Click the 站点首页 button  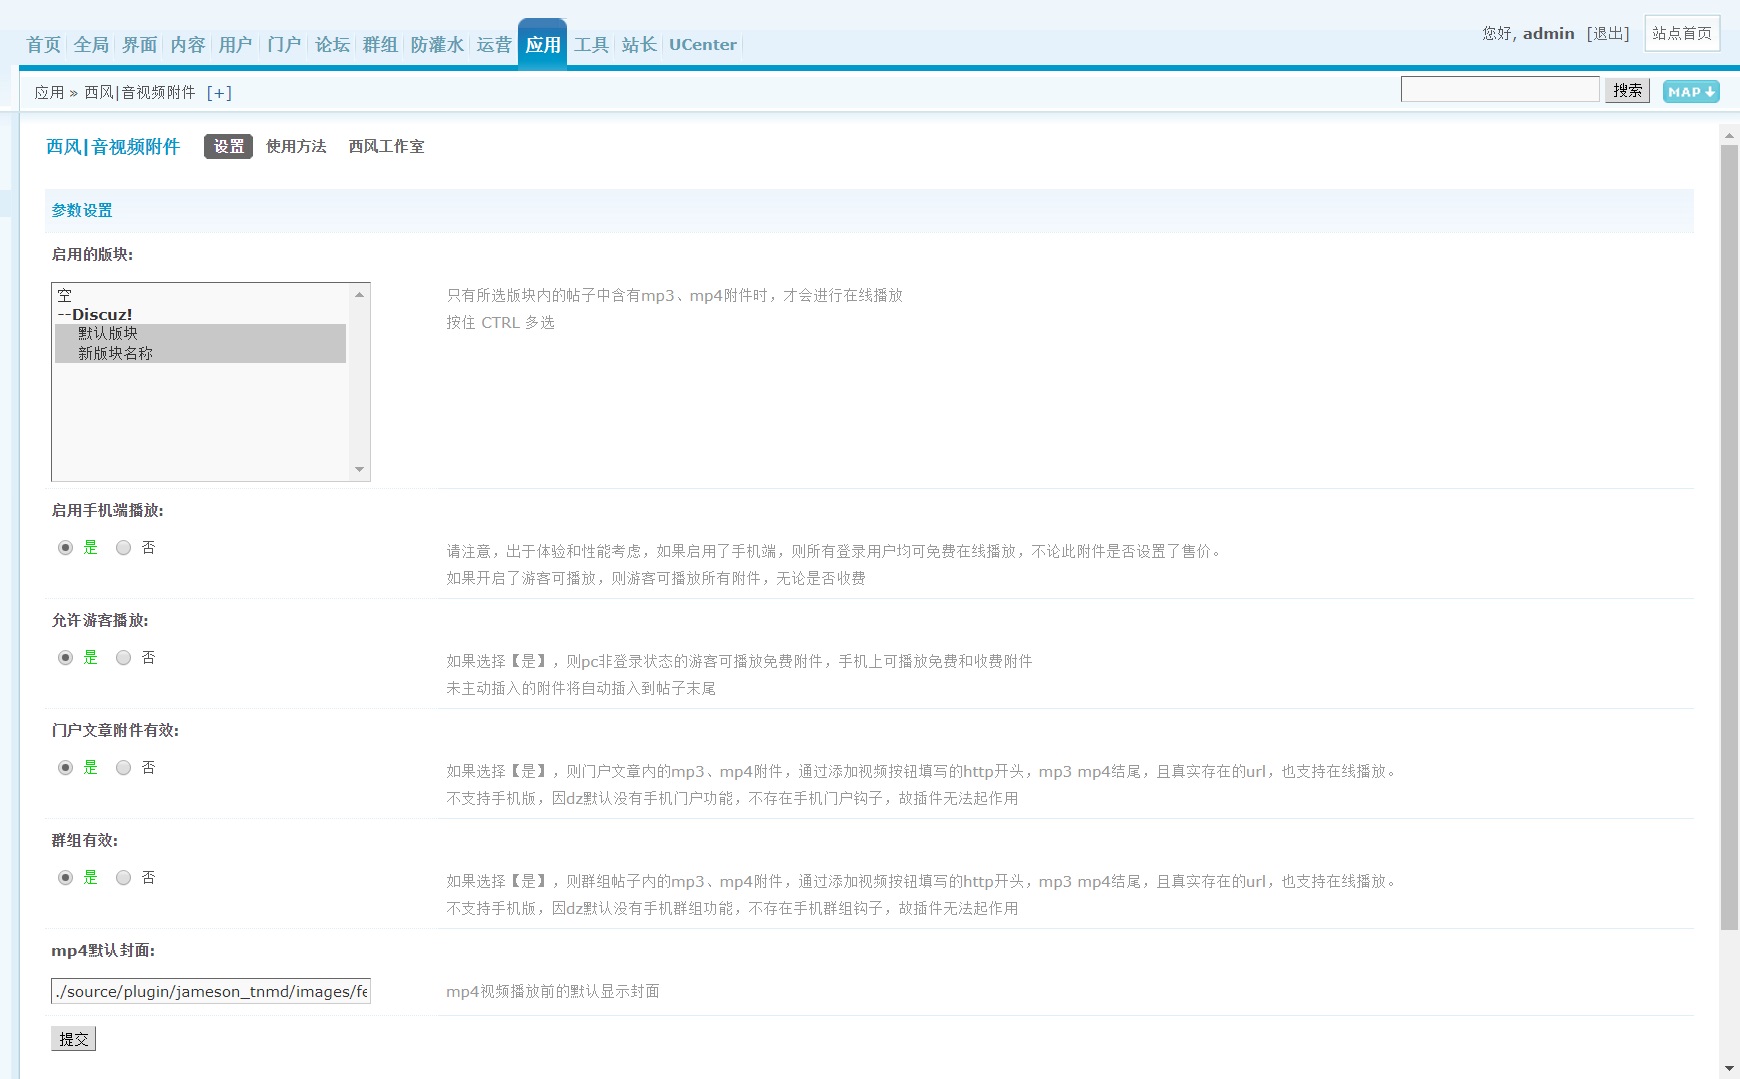pos(1682,33)
